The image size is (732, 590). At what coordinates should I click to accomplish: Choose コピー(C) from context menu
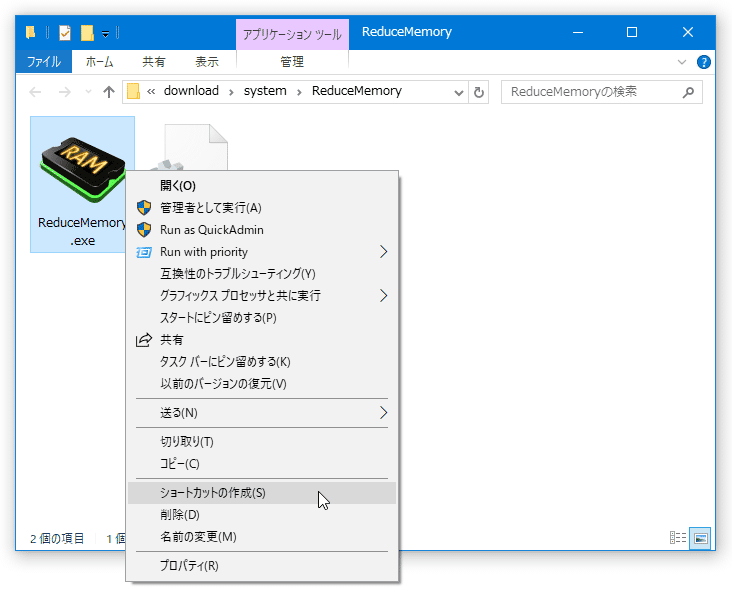point(262,464)
